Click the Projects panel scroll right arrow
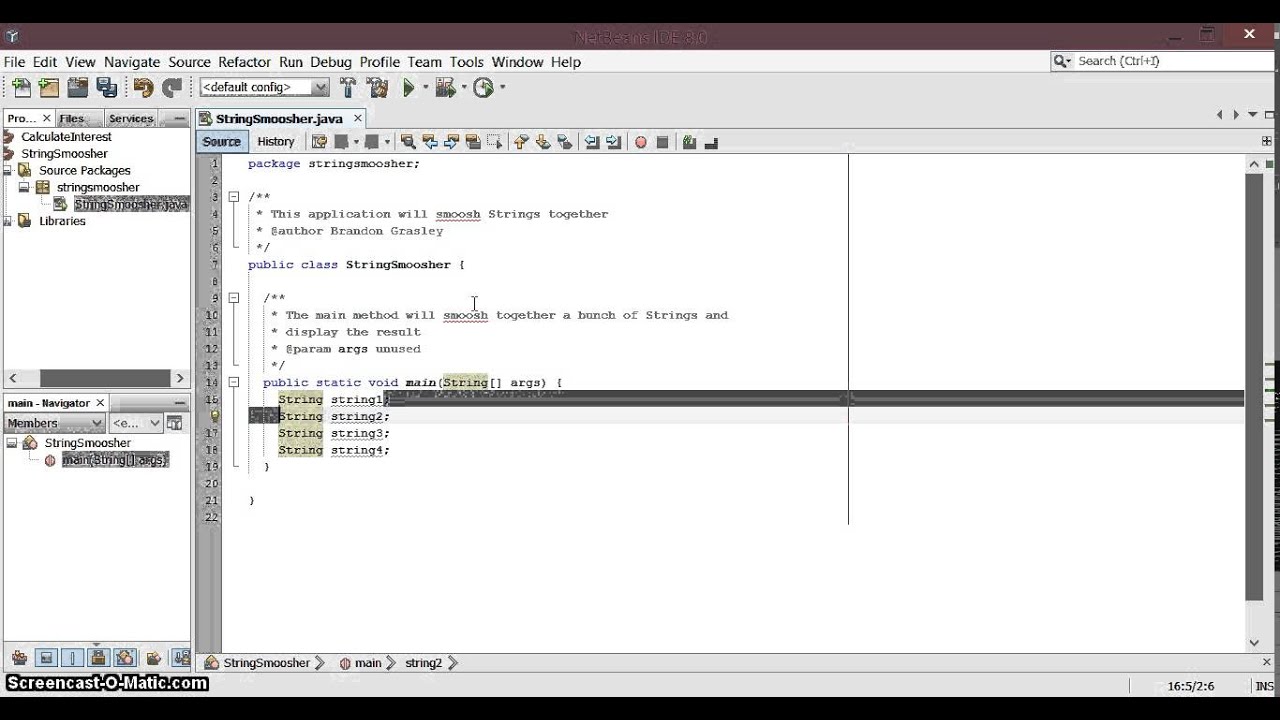 click(x=180, y=378)
